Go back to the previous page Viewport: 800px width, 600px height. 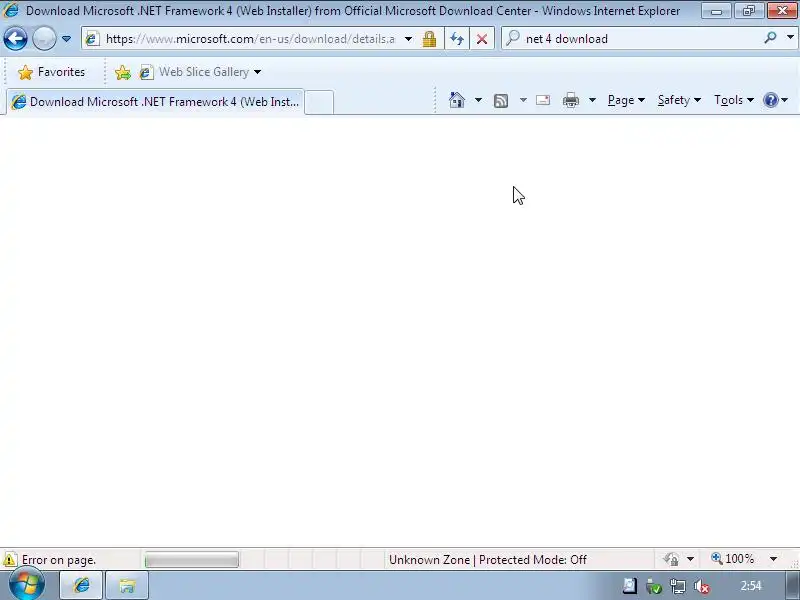point(15,39)
